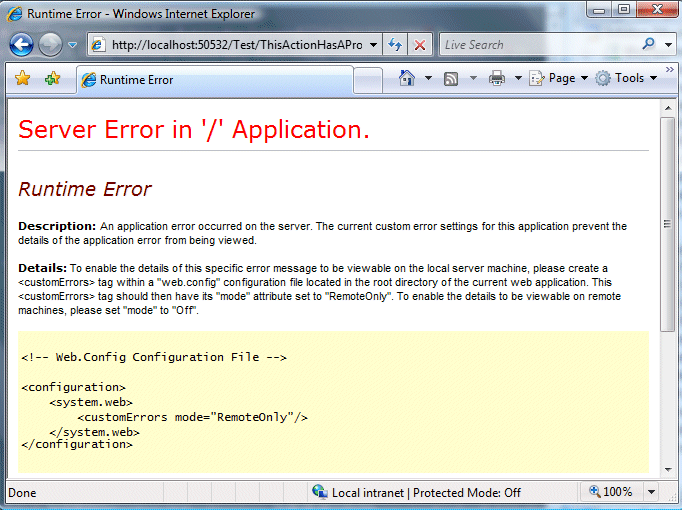This screenshot has width=682, height=510.
Task: Open Favorites Center star icon
Action: [x=23, y=79]
